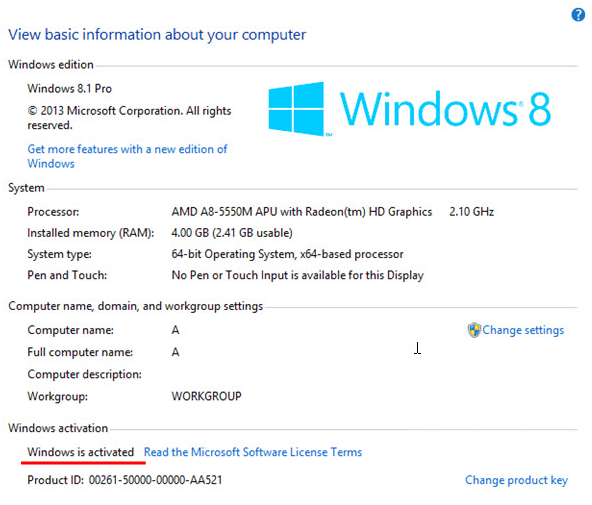Select the 4.00 GB (2.41 GB usable) value
Viewport: 592px width, 505px height.
click(x=232, y=233)
